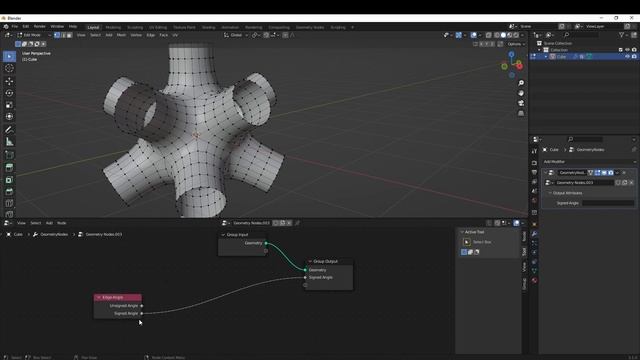This screenshot has width=640, height=360.
Task: Select the Loop Cut tool
Action: [x=9, y=203]
